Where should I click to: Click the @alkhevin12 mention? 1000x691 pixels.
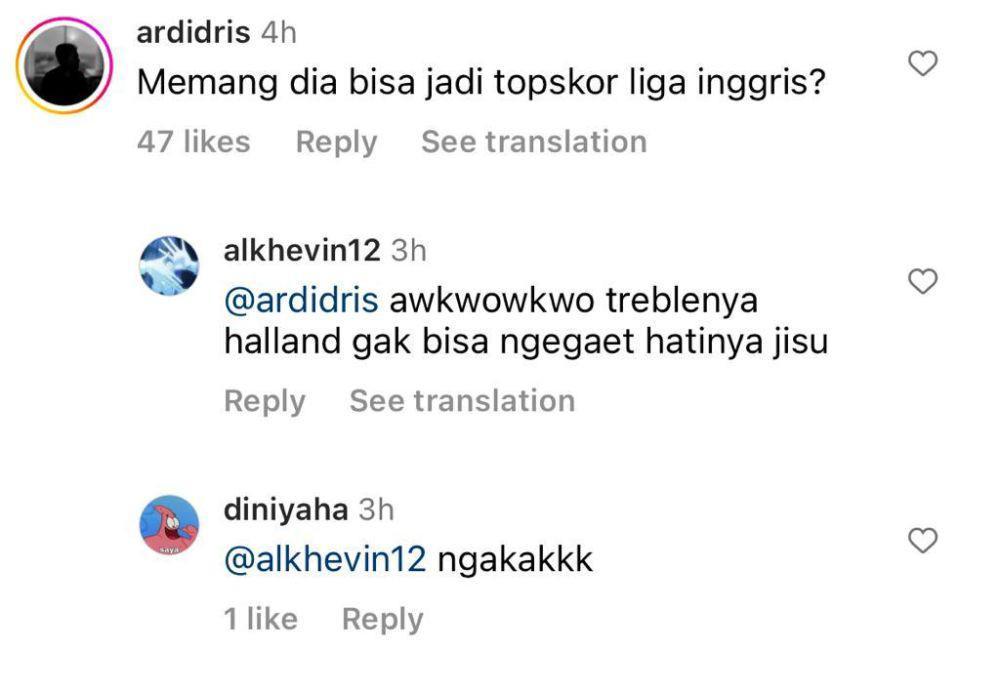[325, 560]
